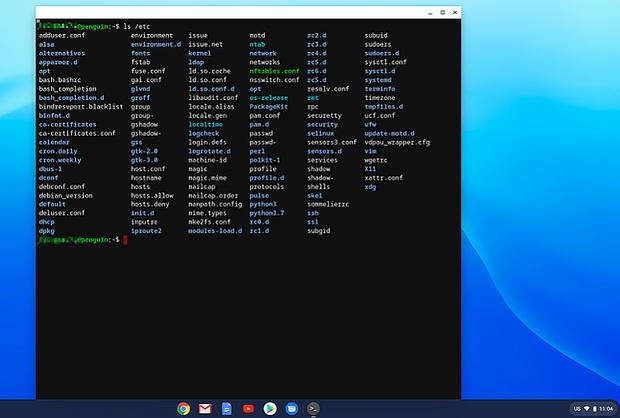Screen dimensions: 620x418
Task: Launch YouTube from the shelf
Action: pyautogui.click(x=248, y=408)
